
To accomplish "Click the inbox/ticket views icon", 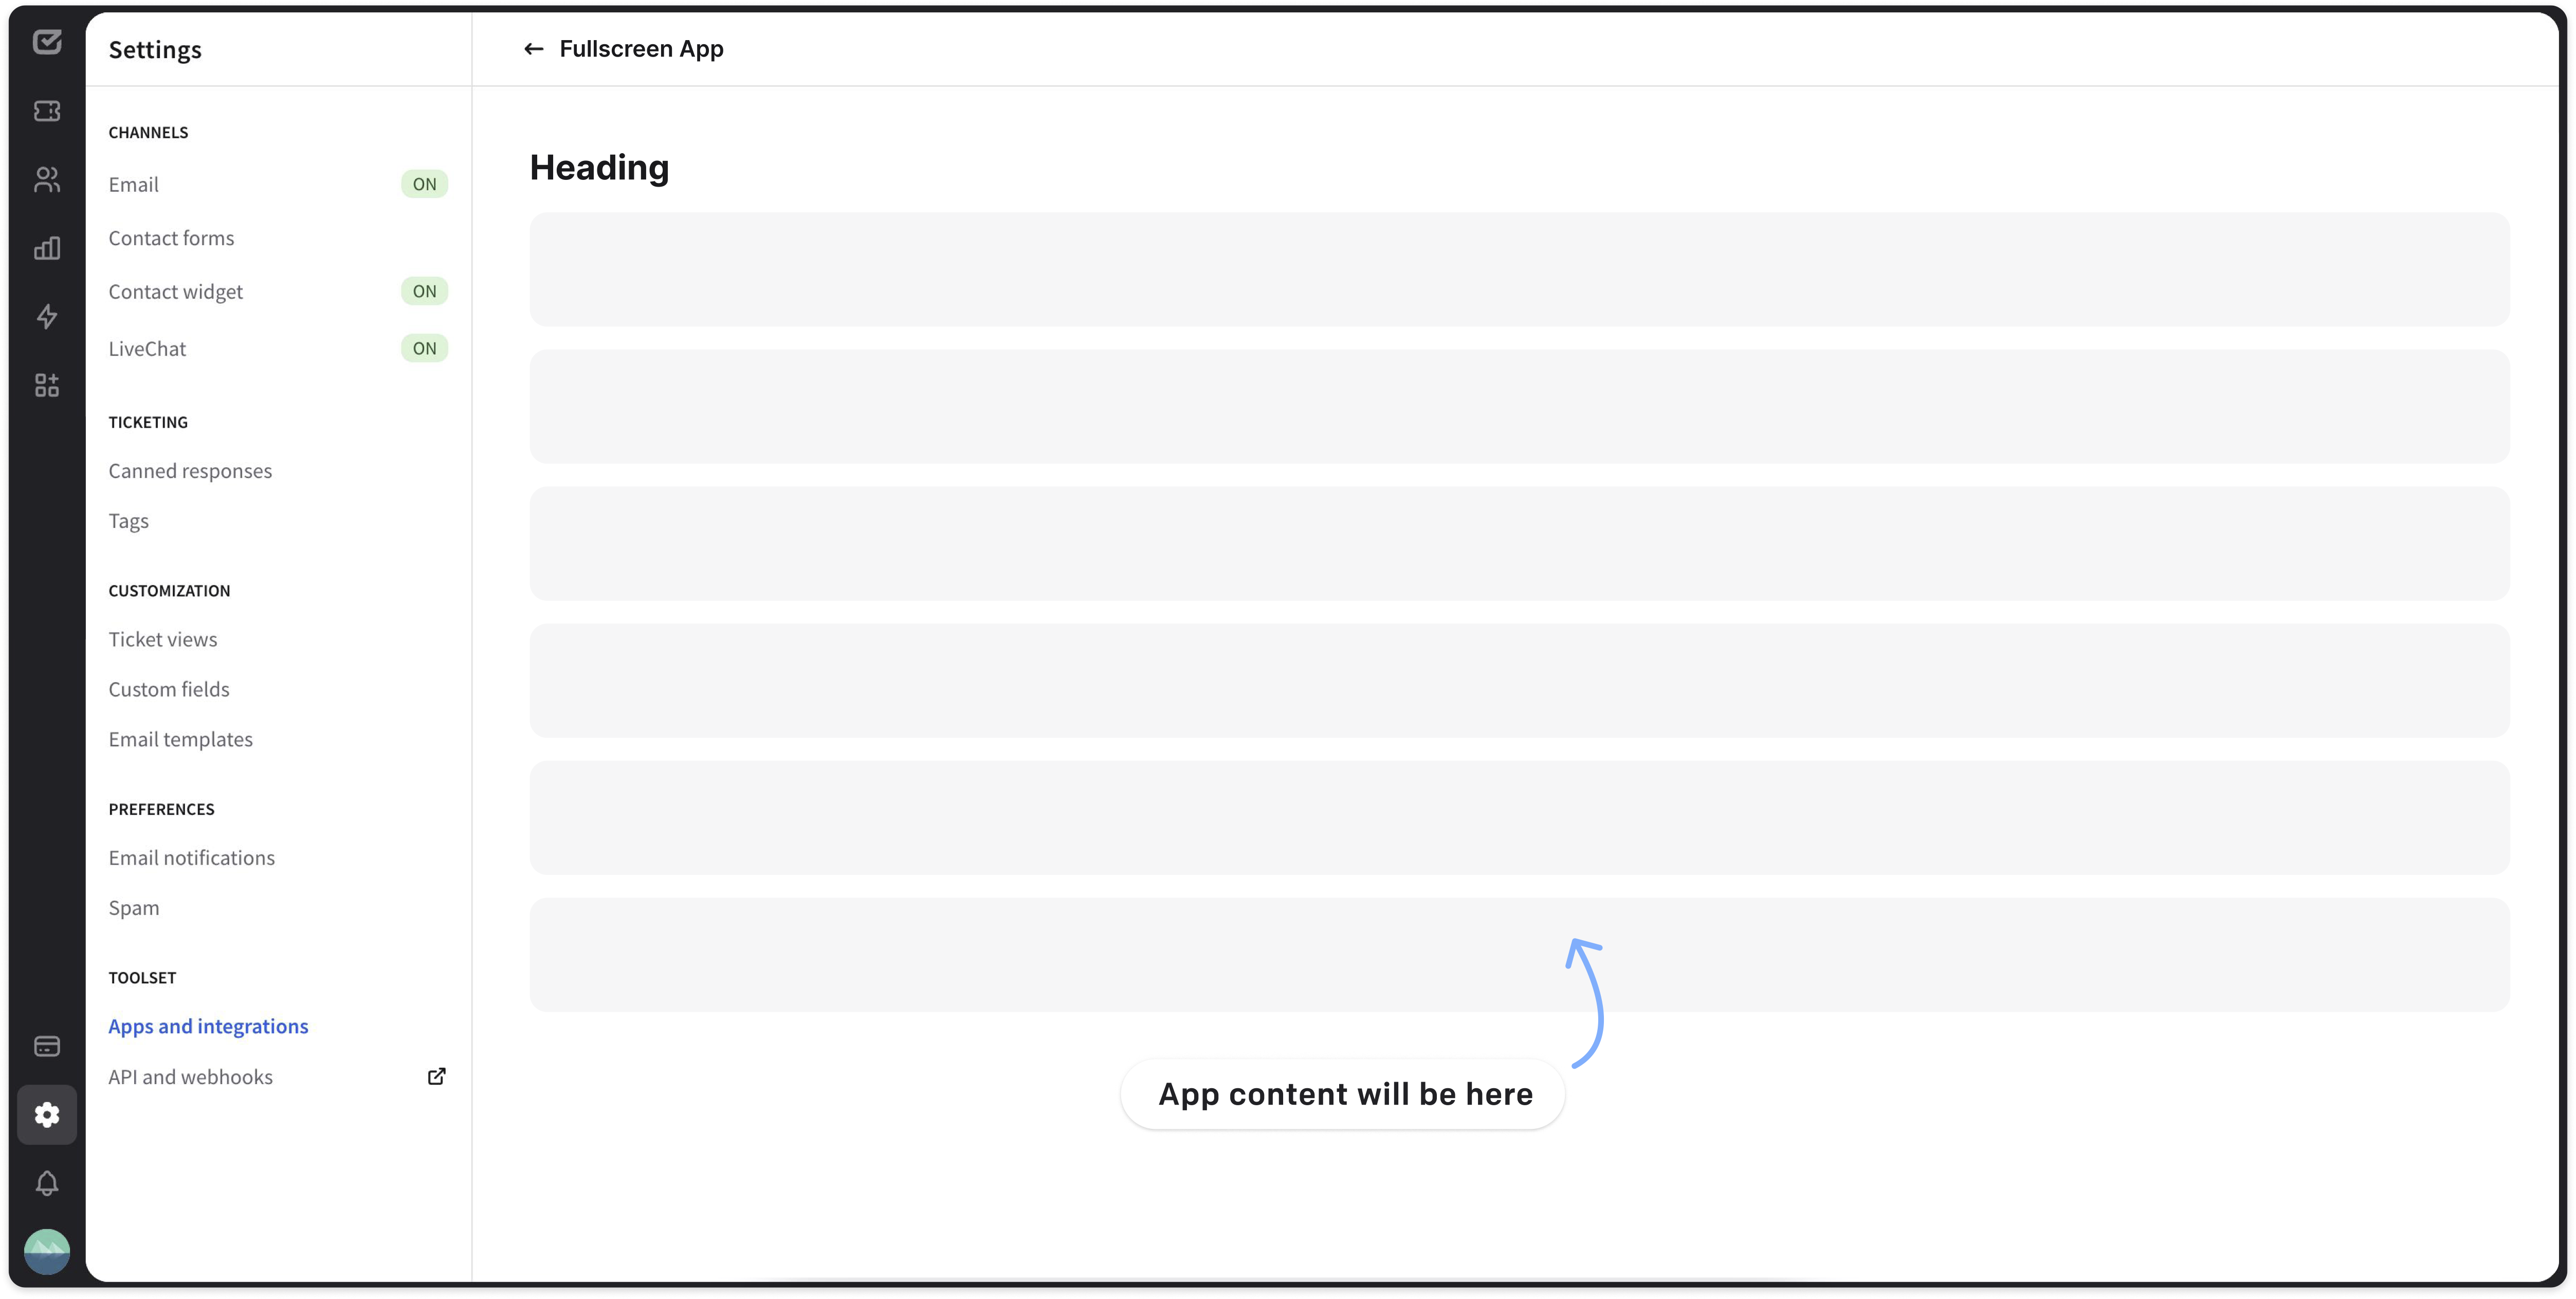I will point(45,111).
